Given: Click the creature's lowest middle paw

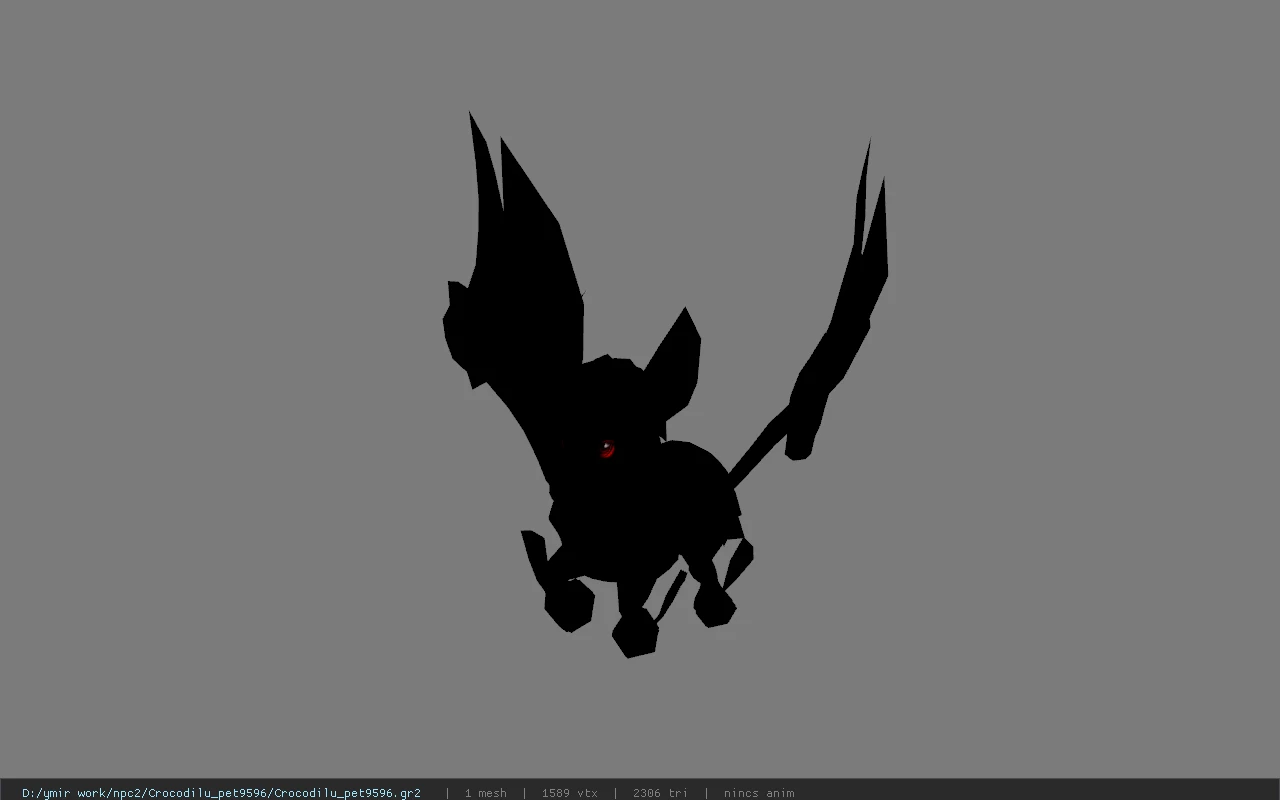Looking at the screenshot, I should coord(635,632).
